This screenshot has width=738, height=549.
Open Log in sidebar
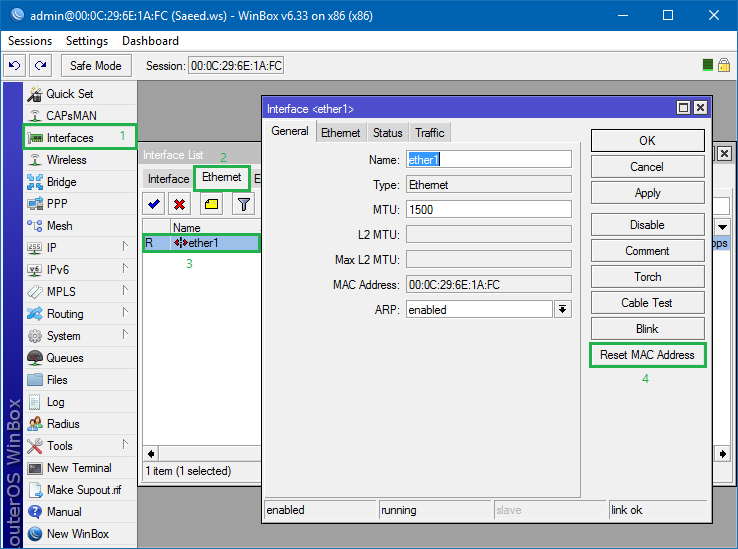80,402
